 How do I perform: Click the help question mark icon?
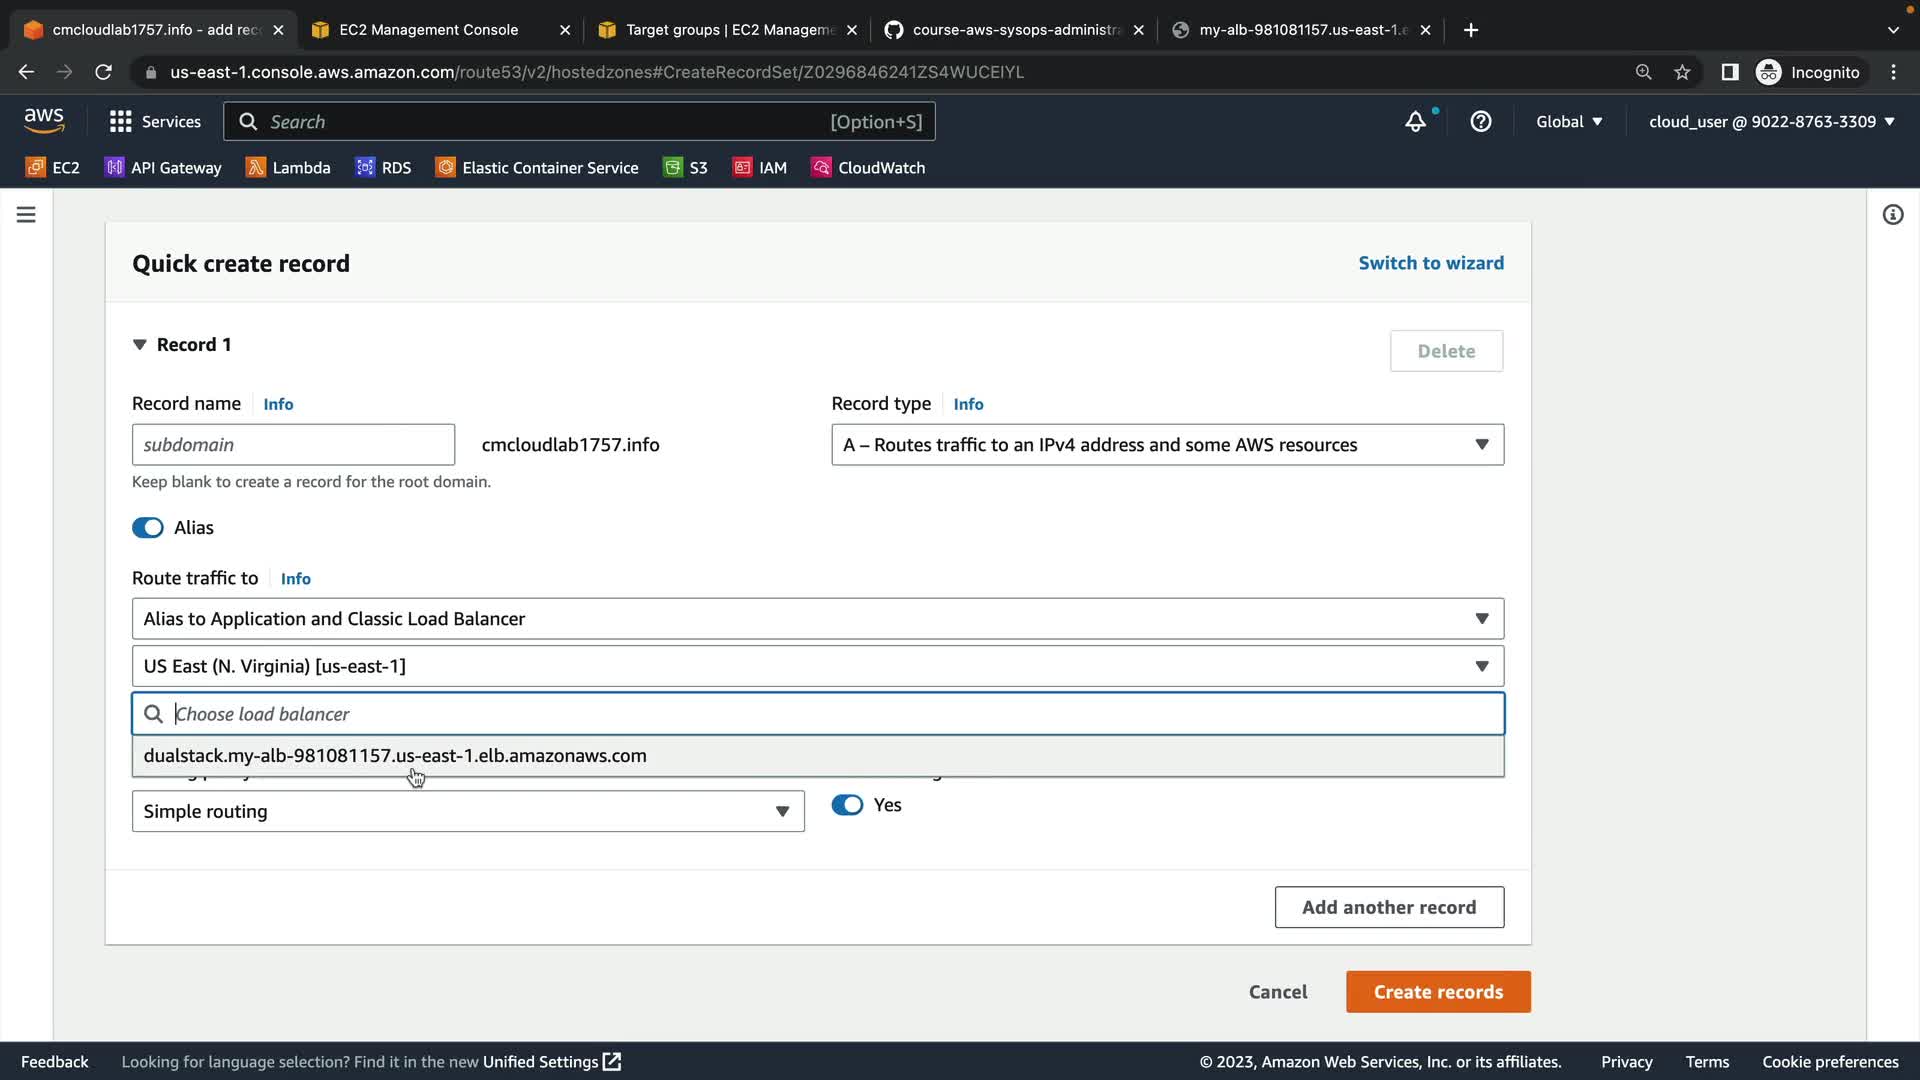click(1481, 122)
